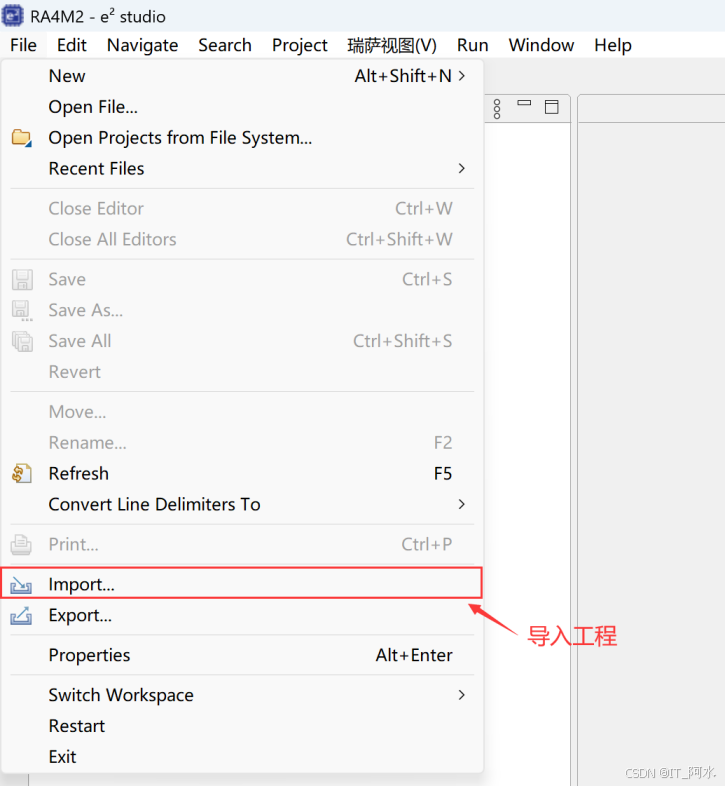Expand the Switch Workspace submenu arrow
Screen dimensions: 726x786
462,695
